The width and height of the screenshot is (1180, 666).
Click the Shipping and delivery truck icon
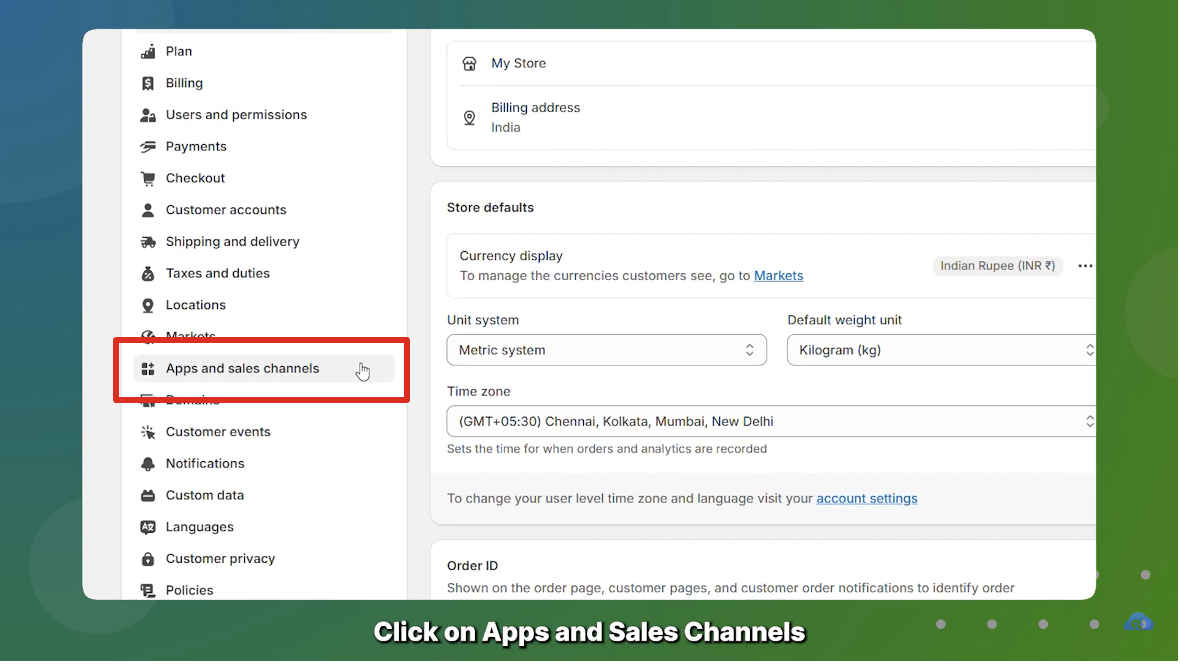(148, 242)
